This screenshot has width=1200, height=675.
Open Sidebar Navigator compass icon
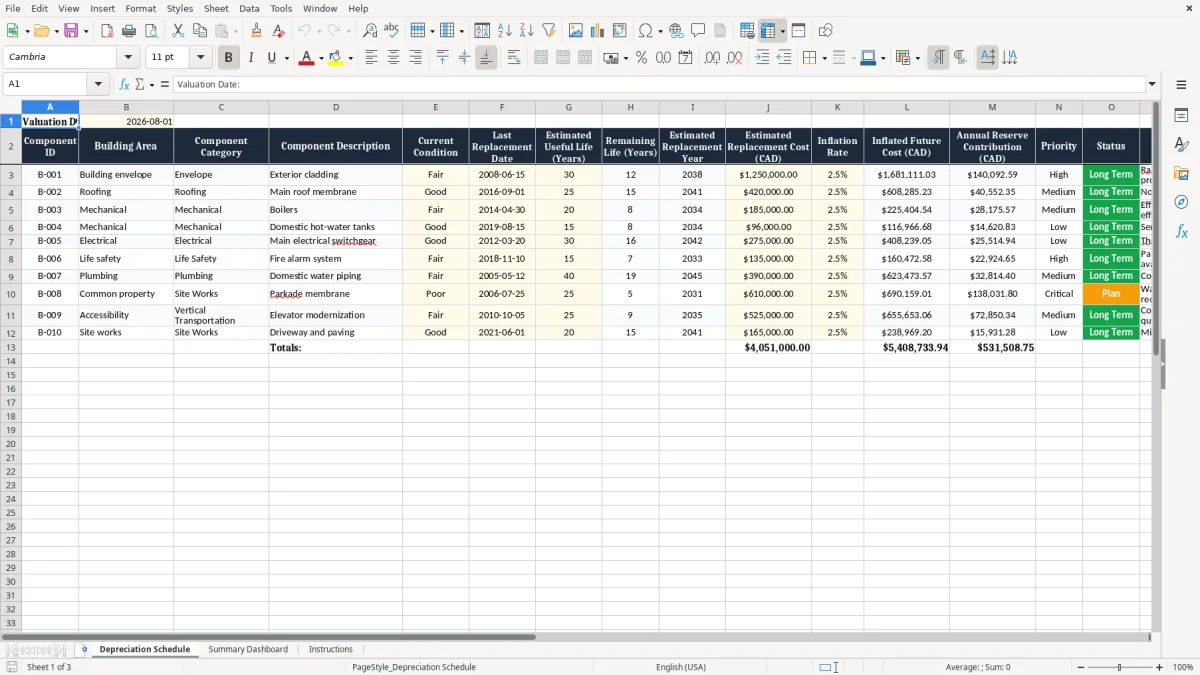pyautogui.click(x=1181, y=202)
